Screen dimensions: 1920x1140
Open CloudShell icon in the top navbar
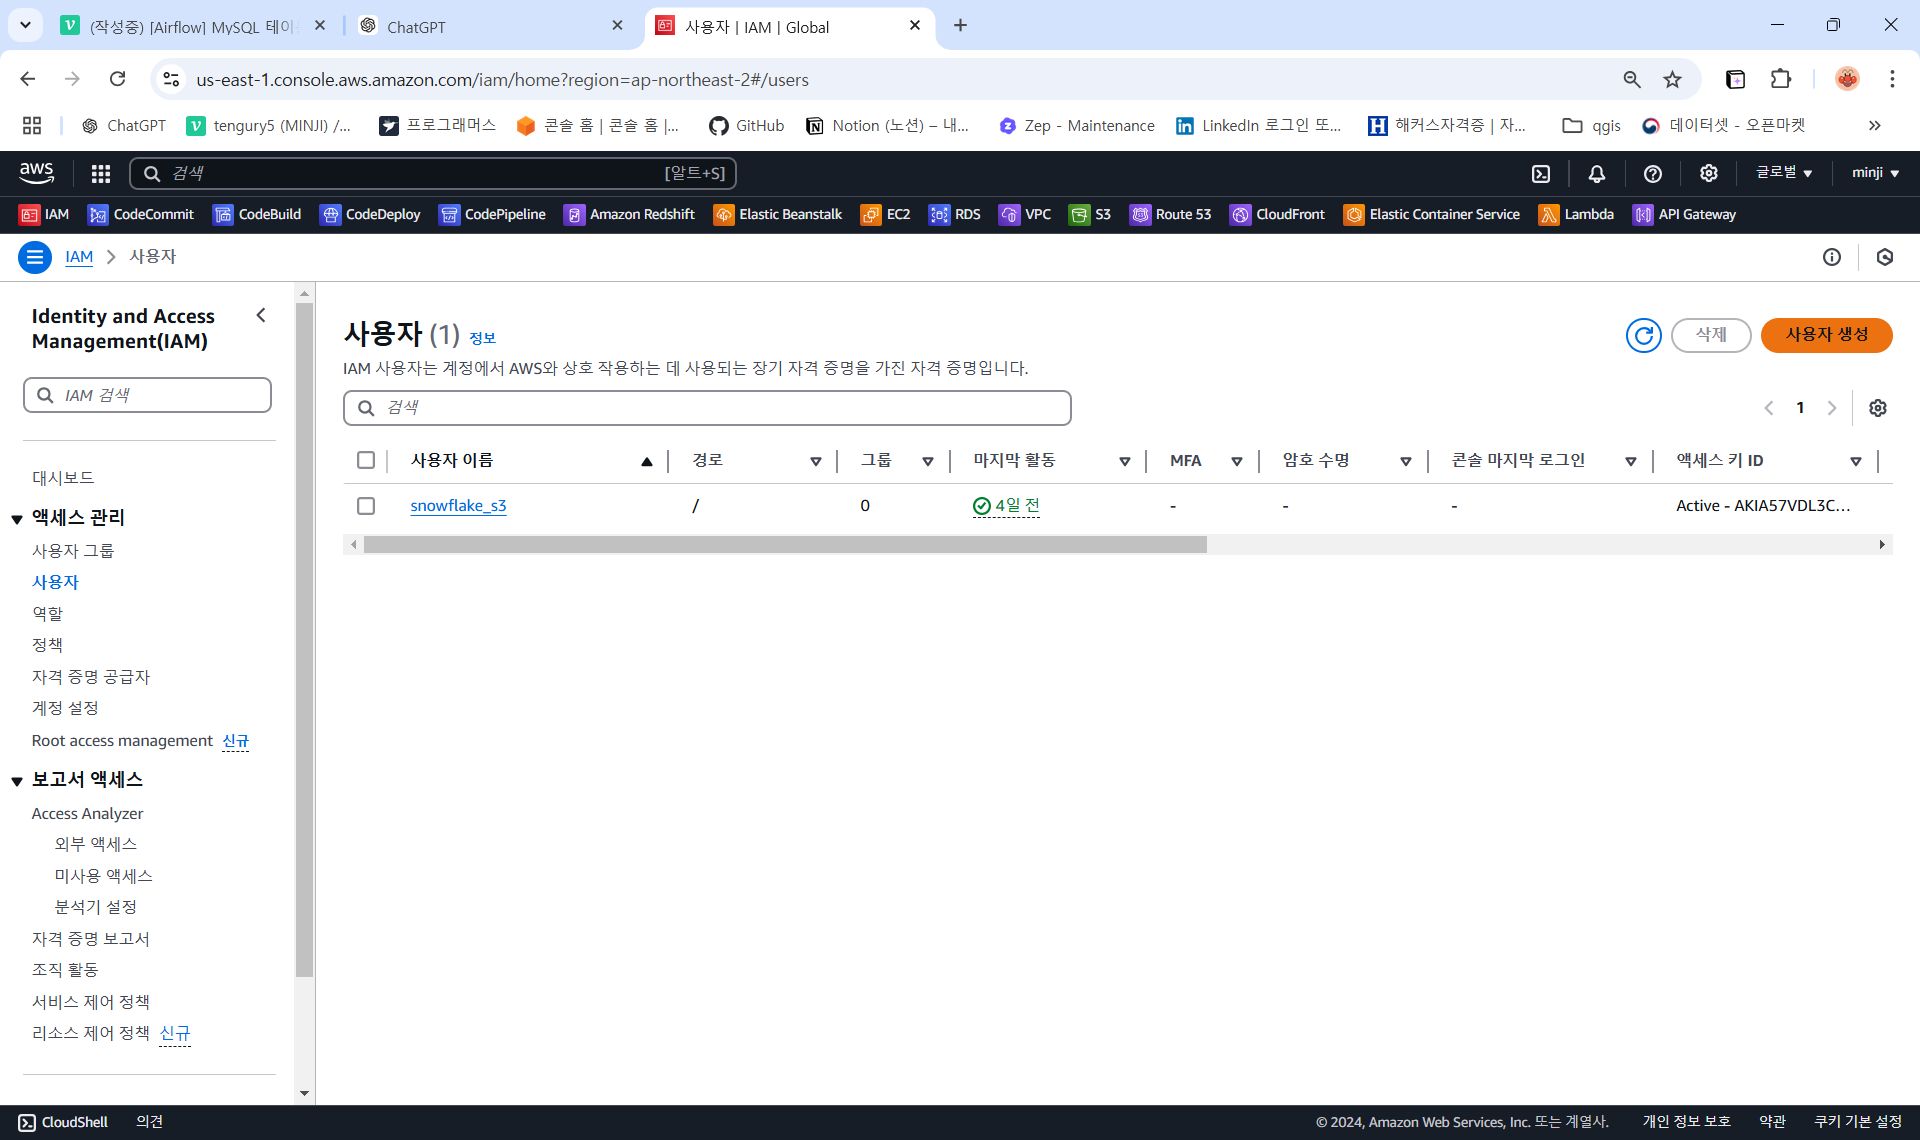pyautogui.click(x=1541, y=174)
